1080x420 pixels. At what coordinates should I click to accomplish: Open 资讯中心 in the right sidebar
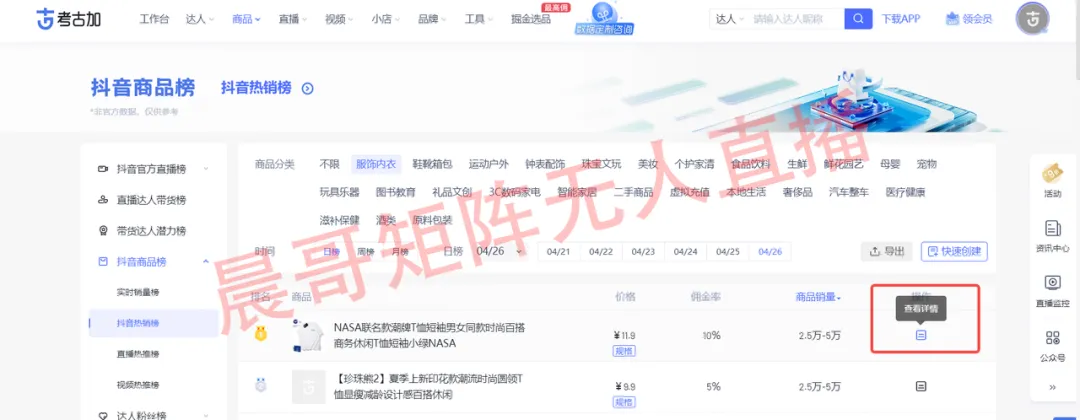pos(1052,235)
